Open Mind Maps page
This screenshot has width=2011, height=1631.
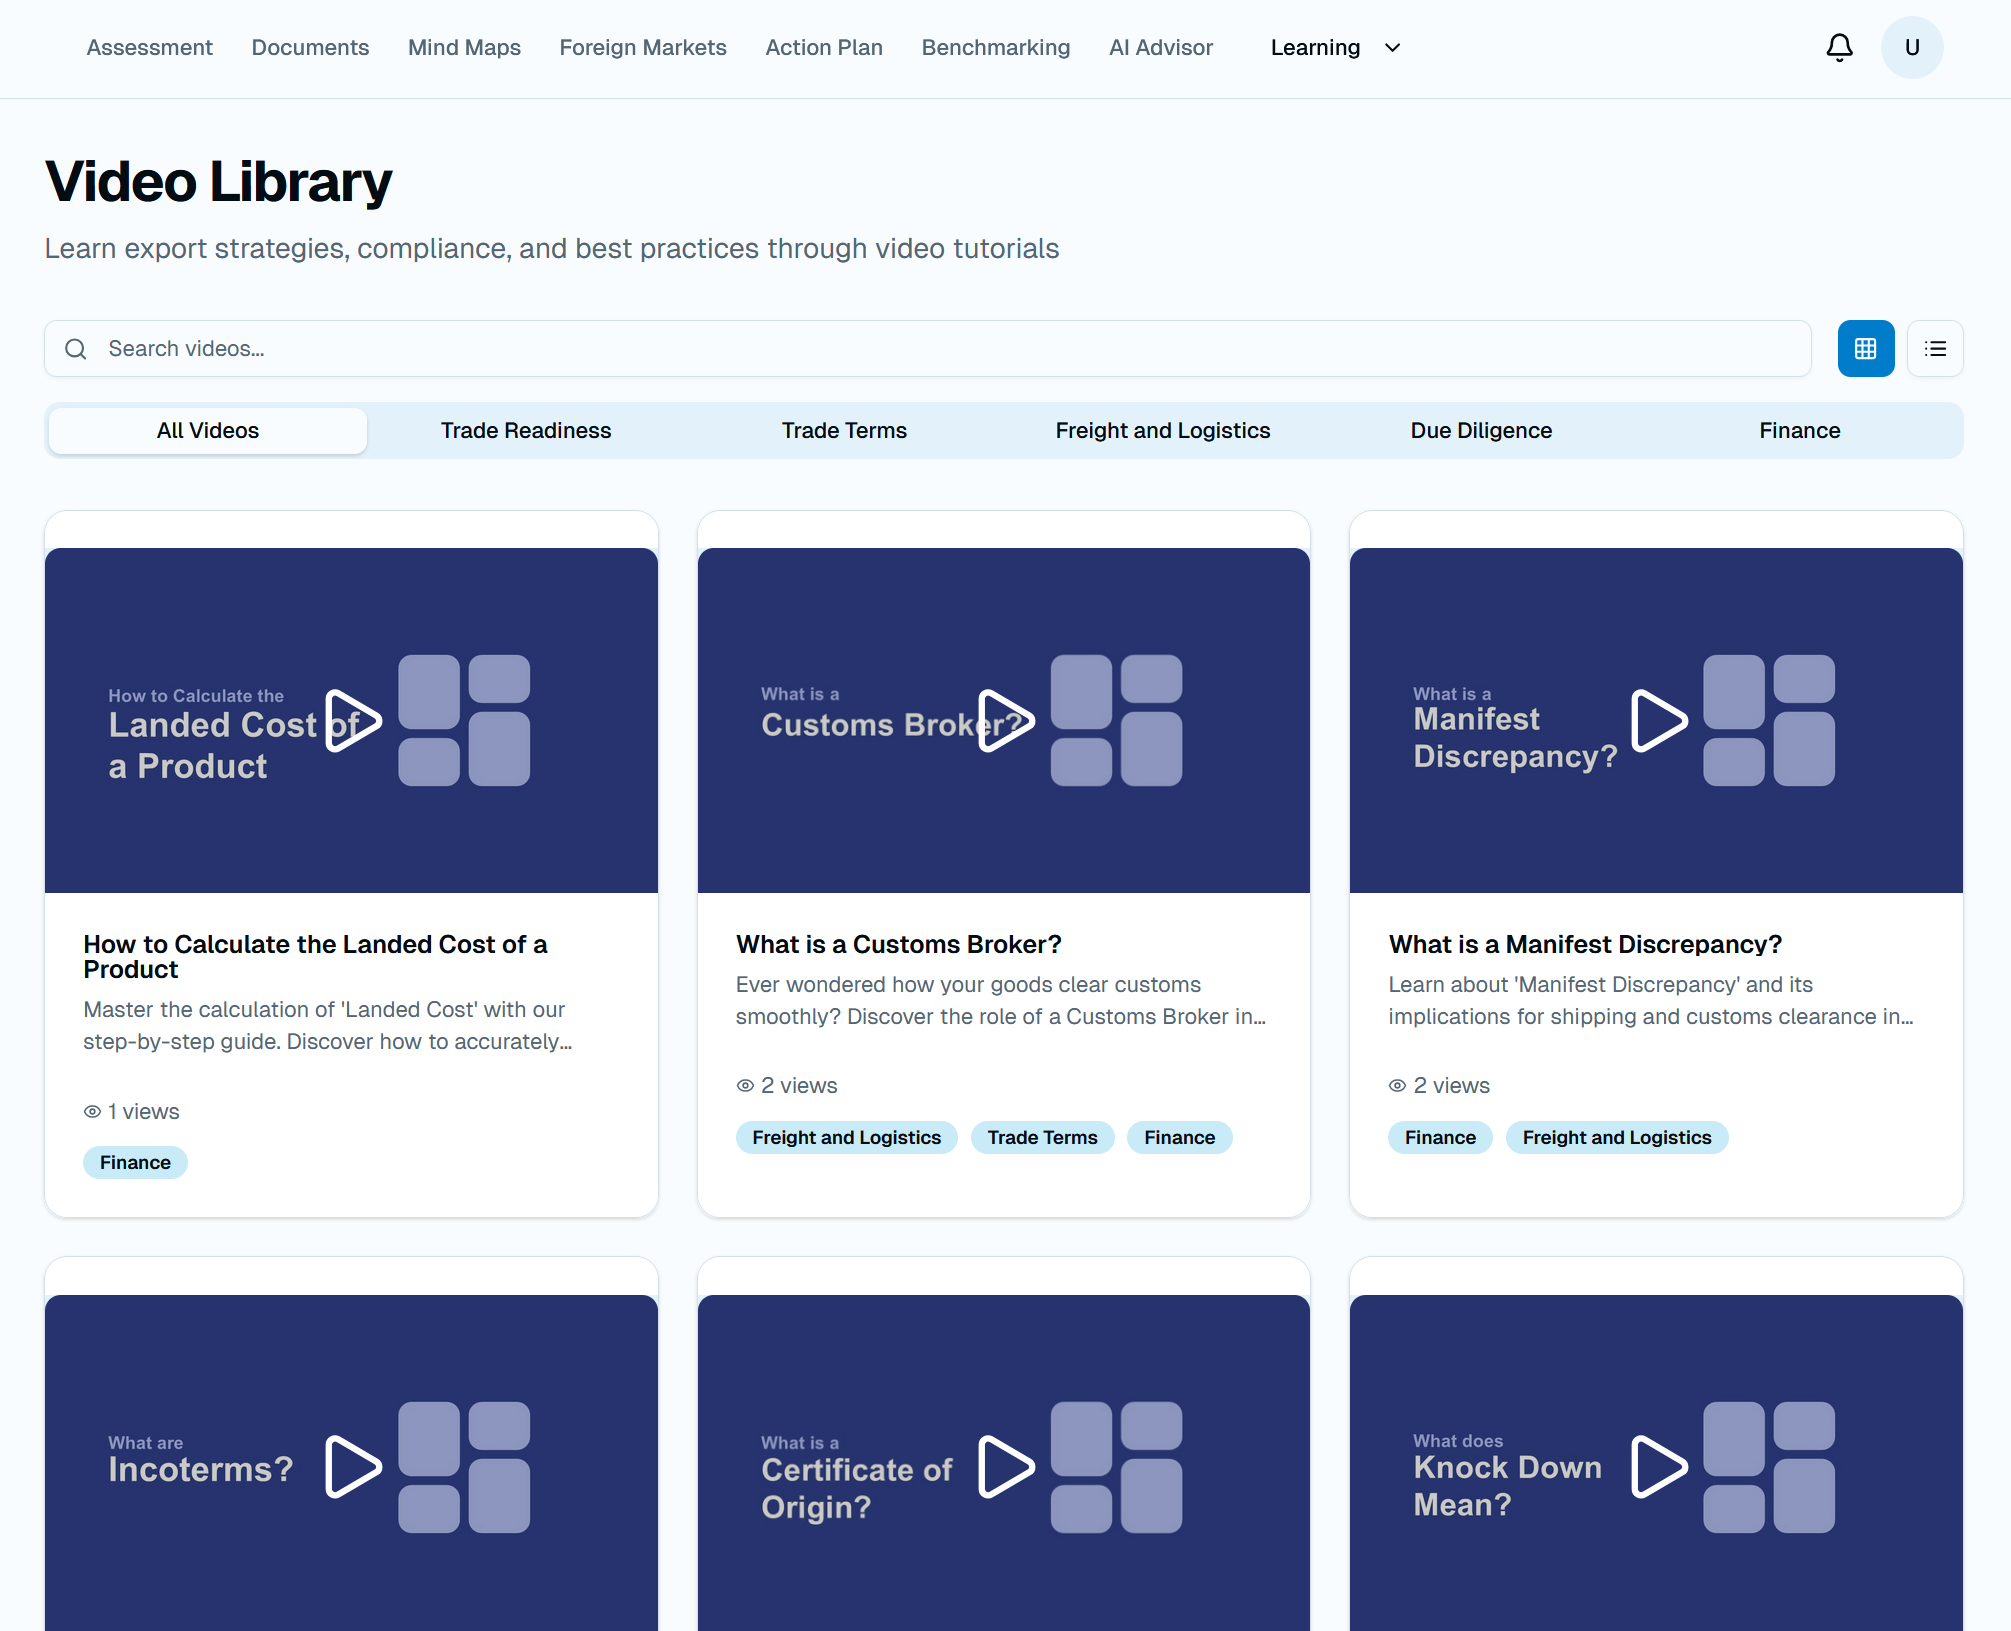464,48
